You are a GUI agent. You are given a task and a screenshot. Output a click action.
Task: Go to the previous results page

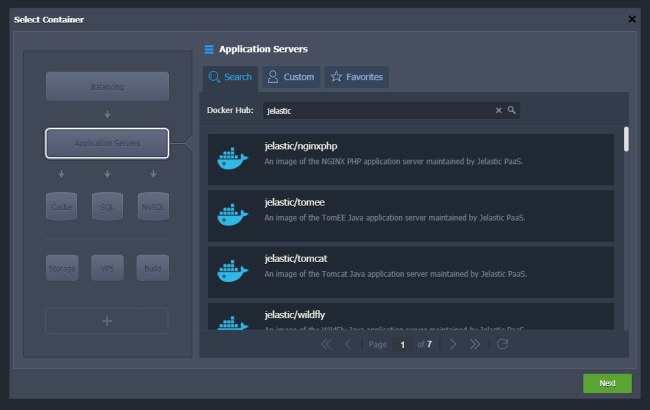tap(348, 344)
